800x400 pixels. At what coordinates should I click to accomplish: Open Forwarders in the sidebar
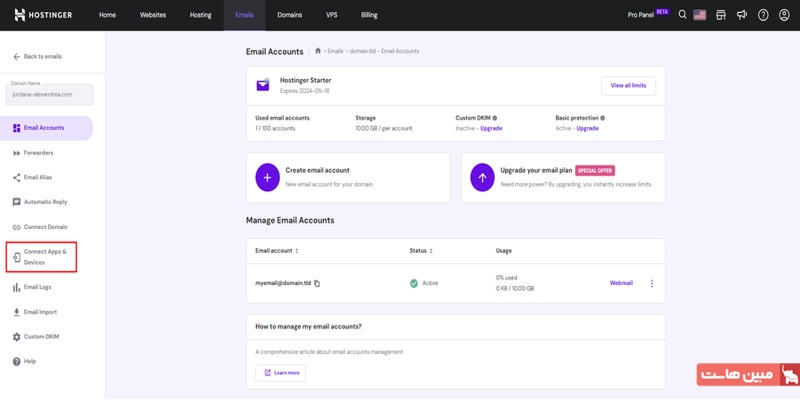click(38, 153)
